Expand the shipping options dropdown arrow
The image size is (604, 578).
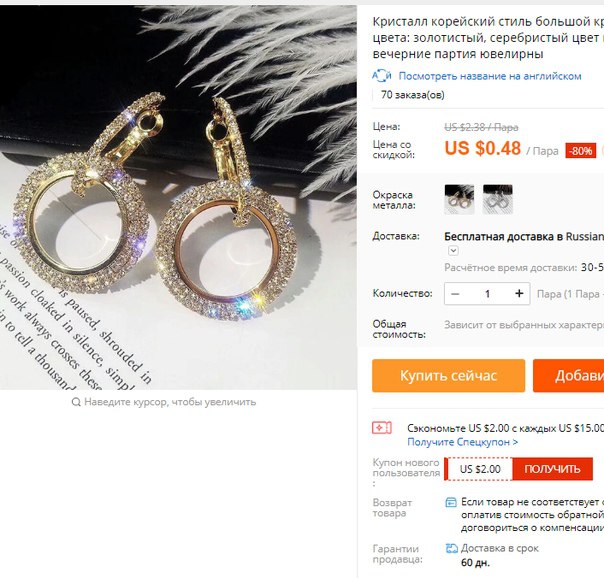[453, 251]
